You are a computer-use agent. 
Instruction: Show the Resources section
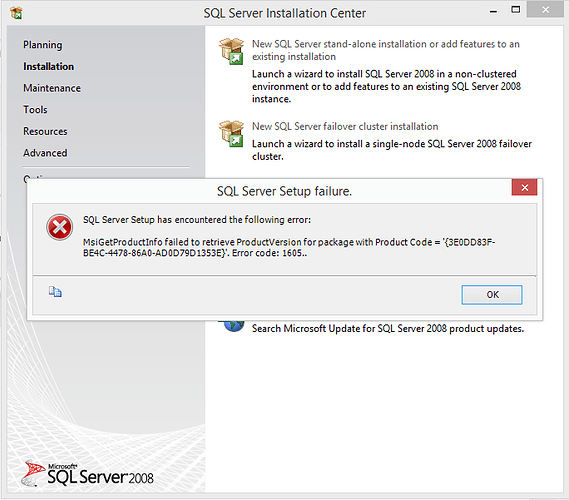coord(45,131)
